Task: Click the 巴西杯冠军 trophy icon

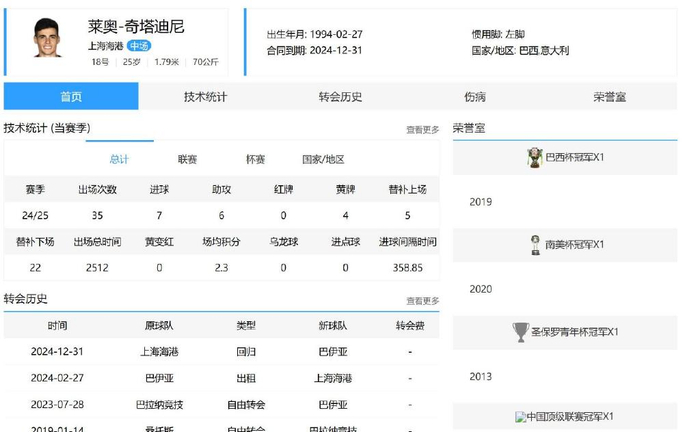Action: tap(534, 158)
